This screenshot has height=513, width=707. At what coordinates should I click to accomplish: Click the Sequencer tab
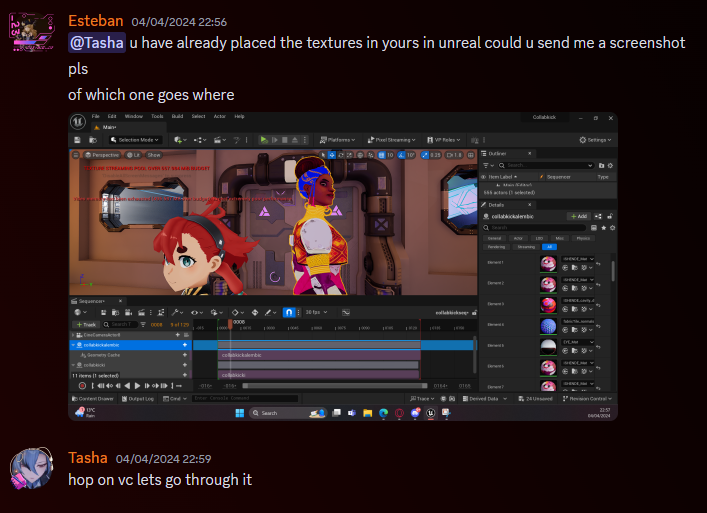pos(96,301)
